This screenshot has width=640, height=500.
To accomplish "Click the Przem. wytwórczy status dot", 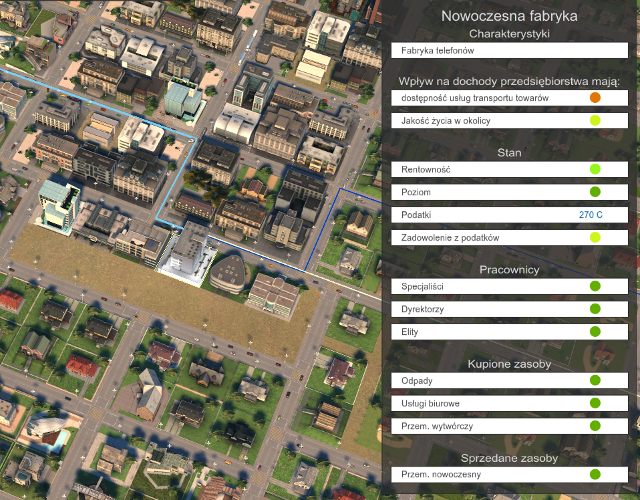I will tap(595, 425).
